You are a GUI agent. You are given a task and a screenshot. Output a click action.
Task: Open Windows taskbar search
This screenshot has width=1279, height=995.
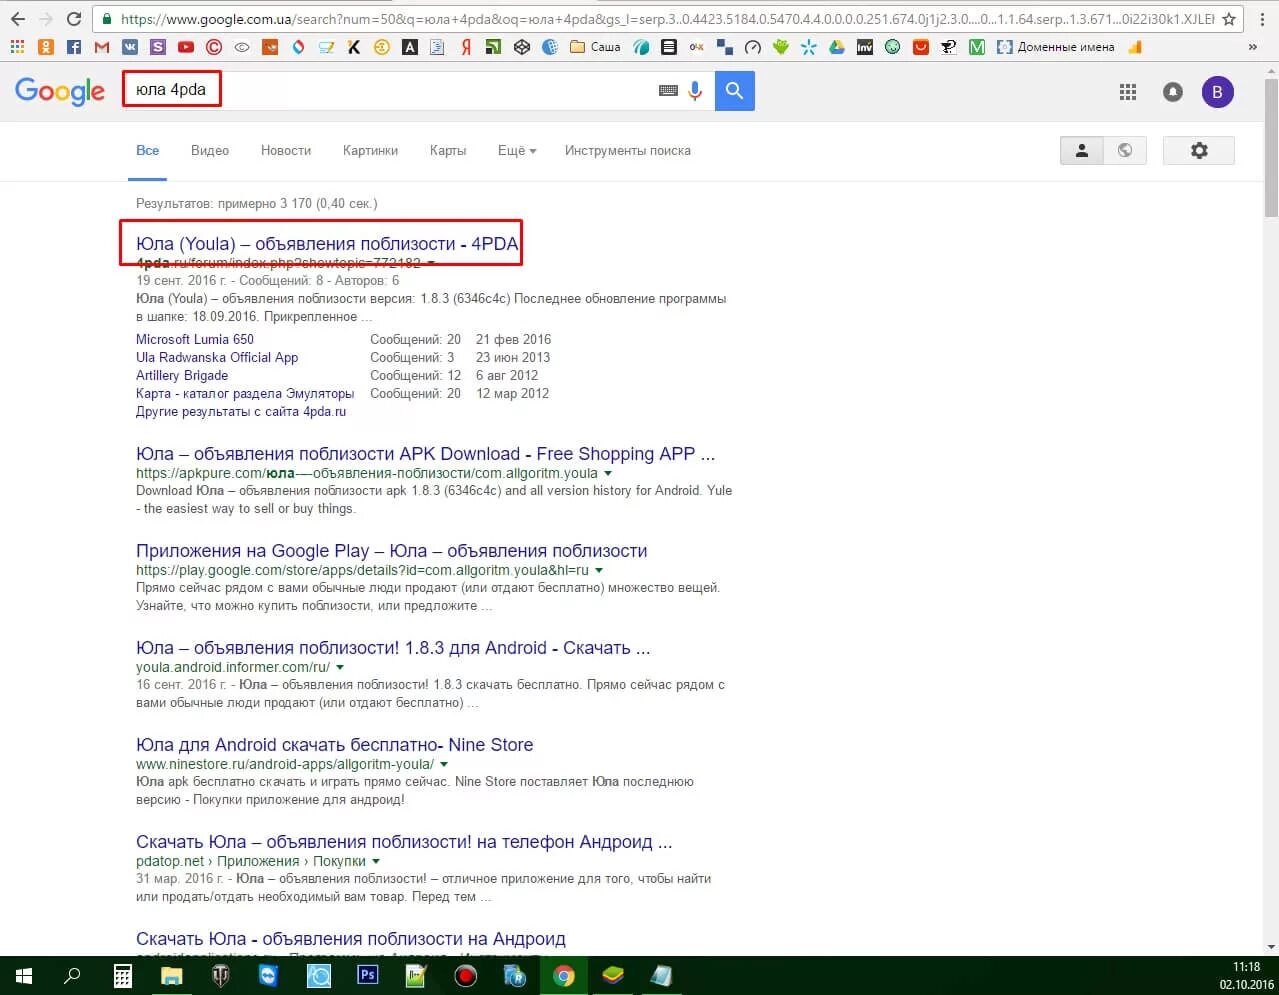[x=72, y=976]
